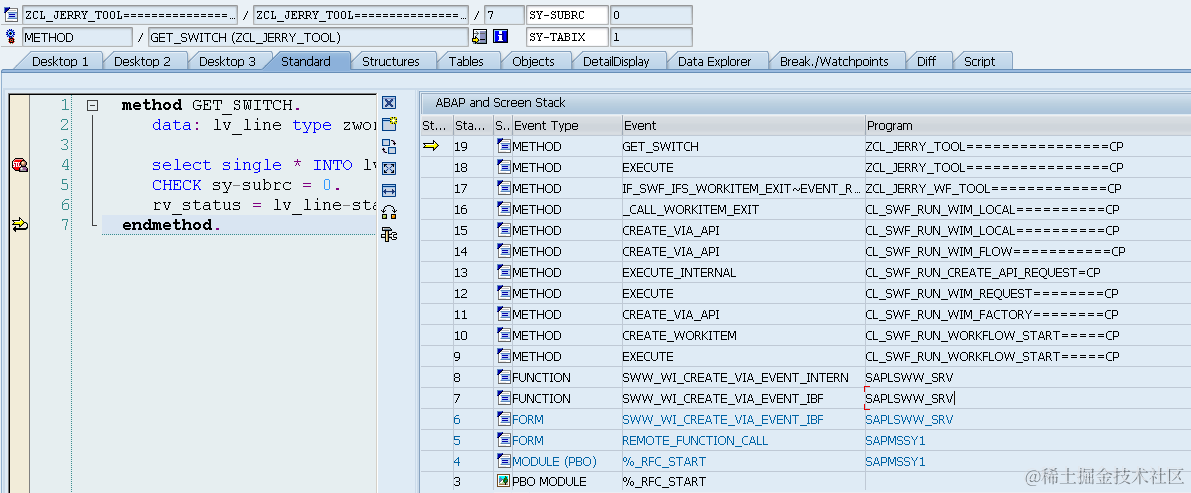The height and width of the screenshot is (493, 1191).
Task: Click the full screen maximize tool icon
Action: click(x=389, y=169)
